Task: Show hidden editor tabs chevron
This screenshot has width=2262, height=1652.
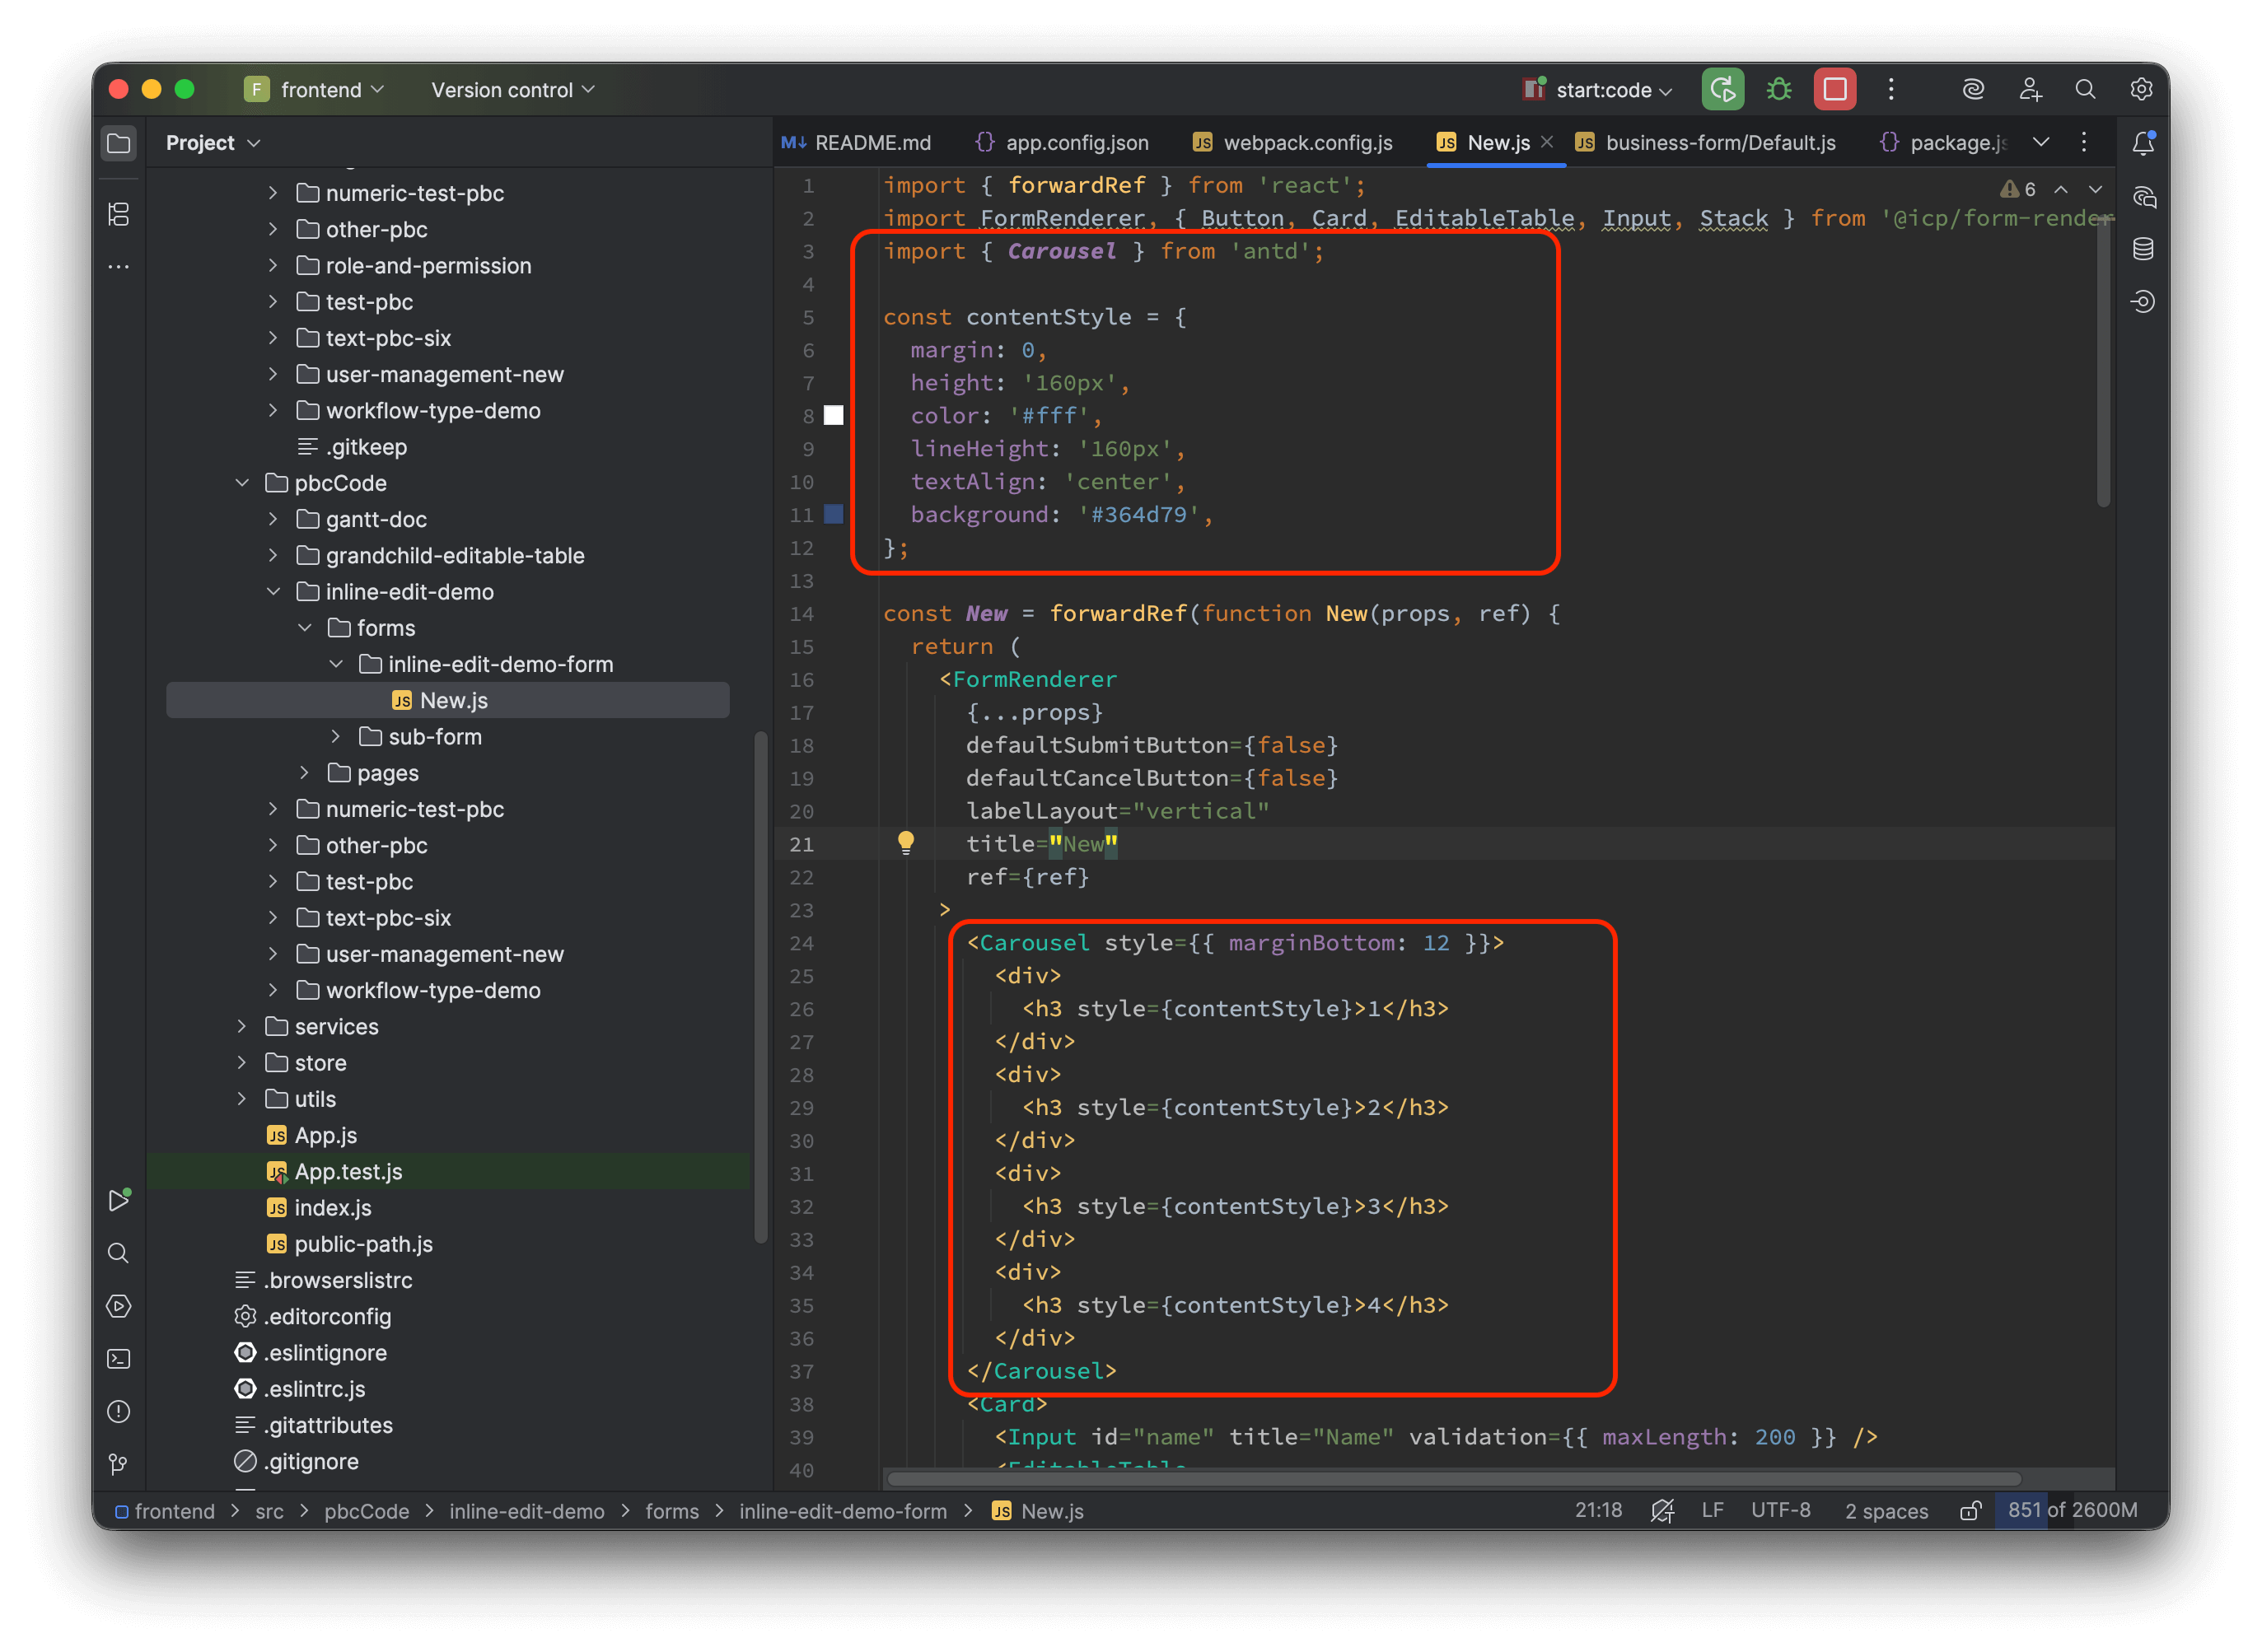Action: coord(2041,143)
